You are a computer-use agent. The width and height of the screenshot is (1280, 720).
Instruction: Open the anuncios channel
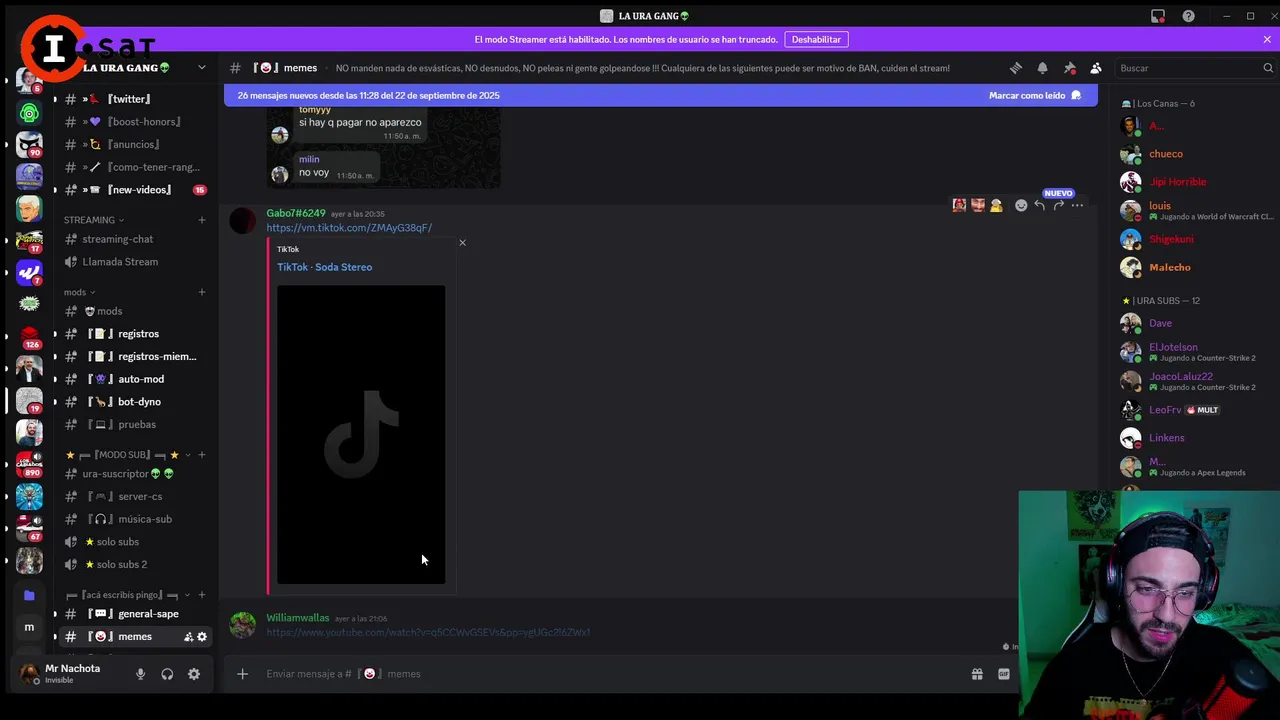(134, 145)
